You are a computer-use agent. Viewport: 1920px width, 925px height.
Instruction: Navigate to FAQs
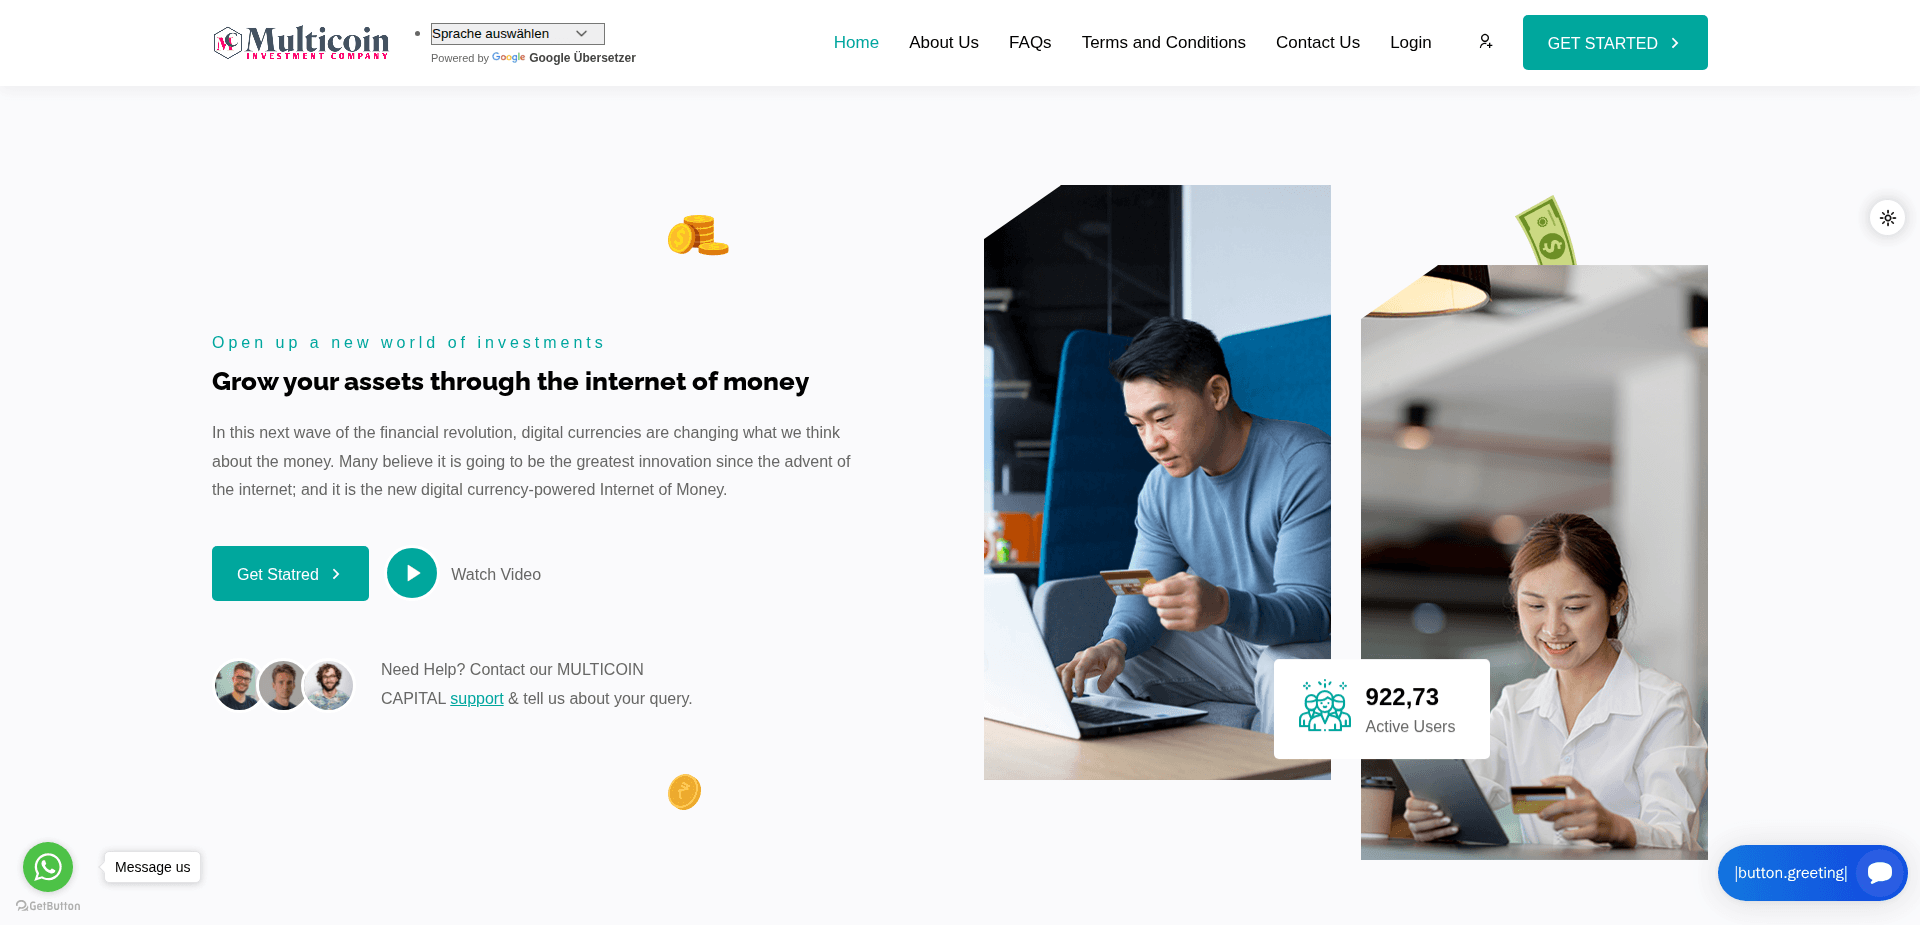coord(1030,42)
